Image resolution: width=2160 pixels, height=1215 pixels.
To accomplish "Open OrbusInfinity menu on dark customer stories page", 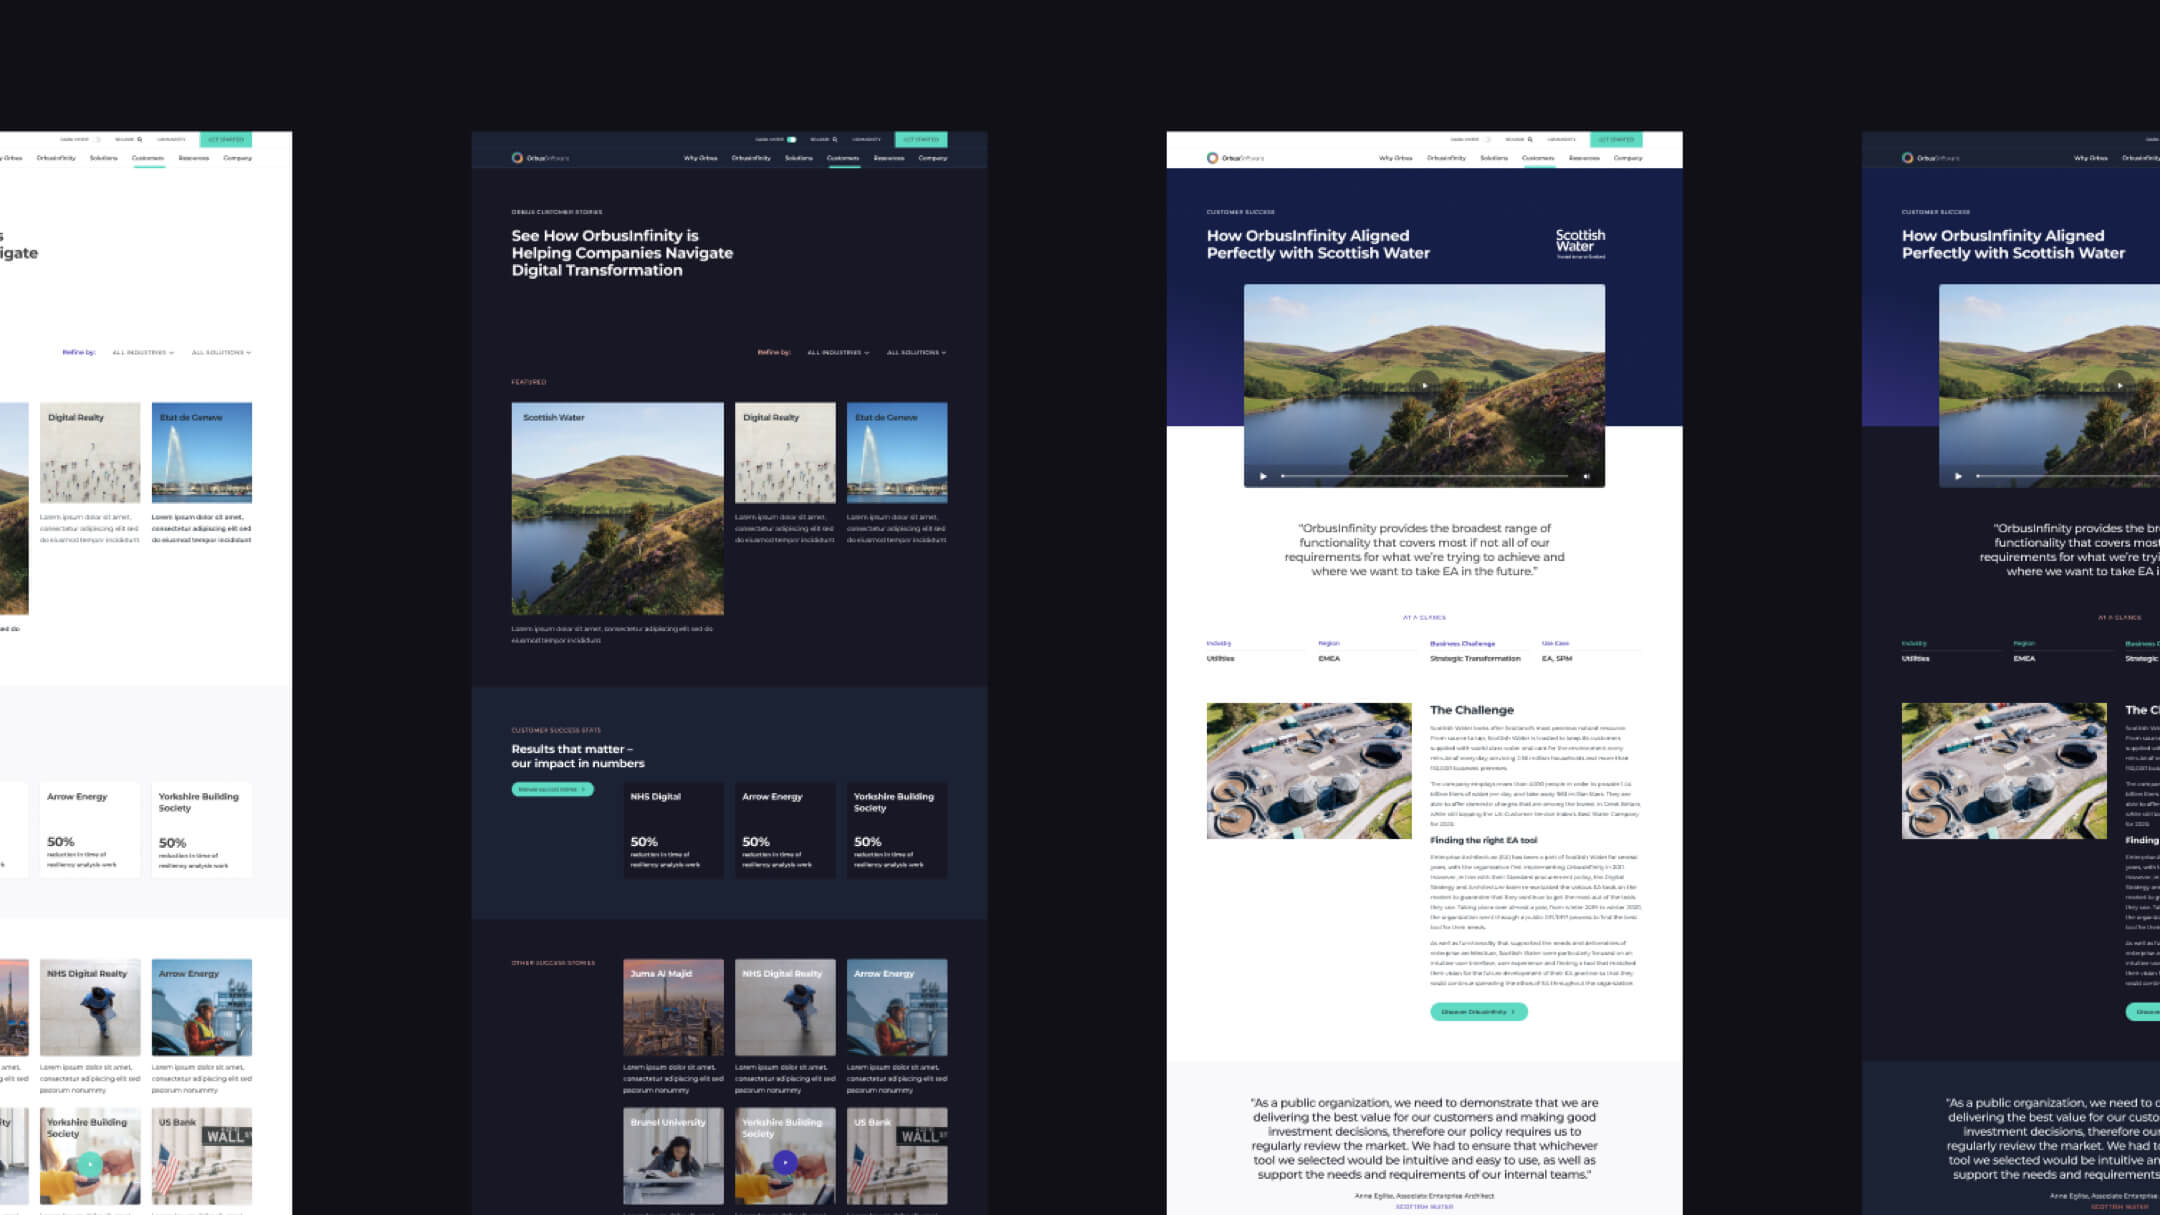I will [751, 158].
